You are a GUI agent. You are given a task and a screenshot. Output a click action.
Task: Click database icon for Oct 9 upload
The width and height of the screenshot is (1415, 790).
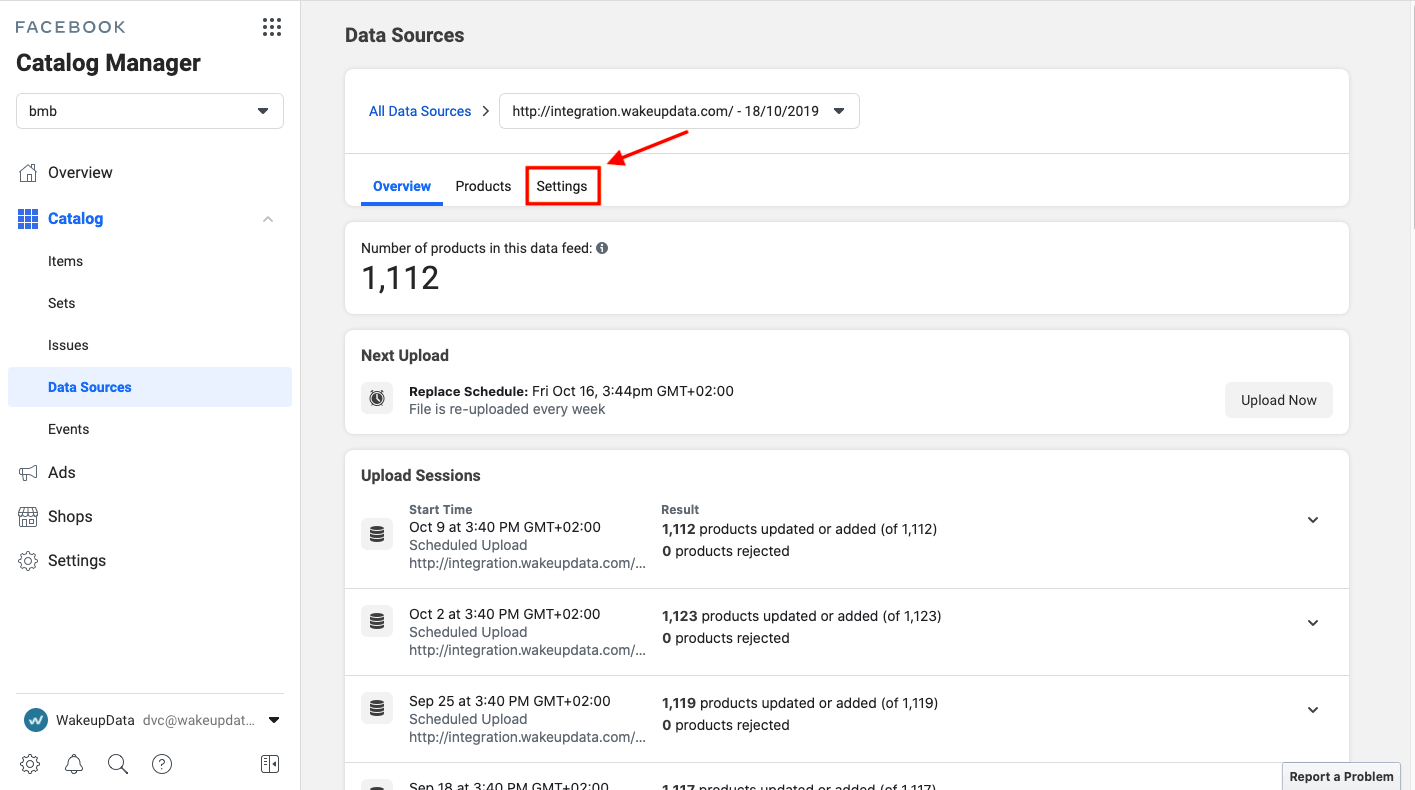tap(377, 535)
